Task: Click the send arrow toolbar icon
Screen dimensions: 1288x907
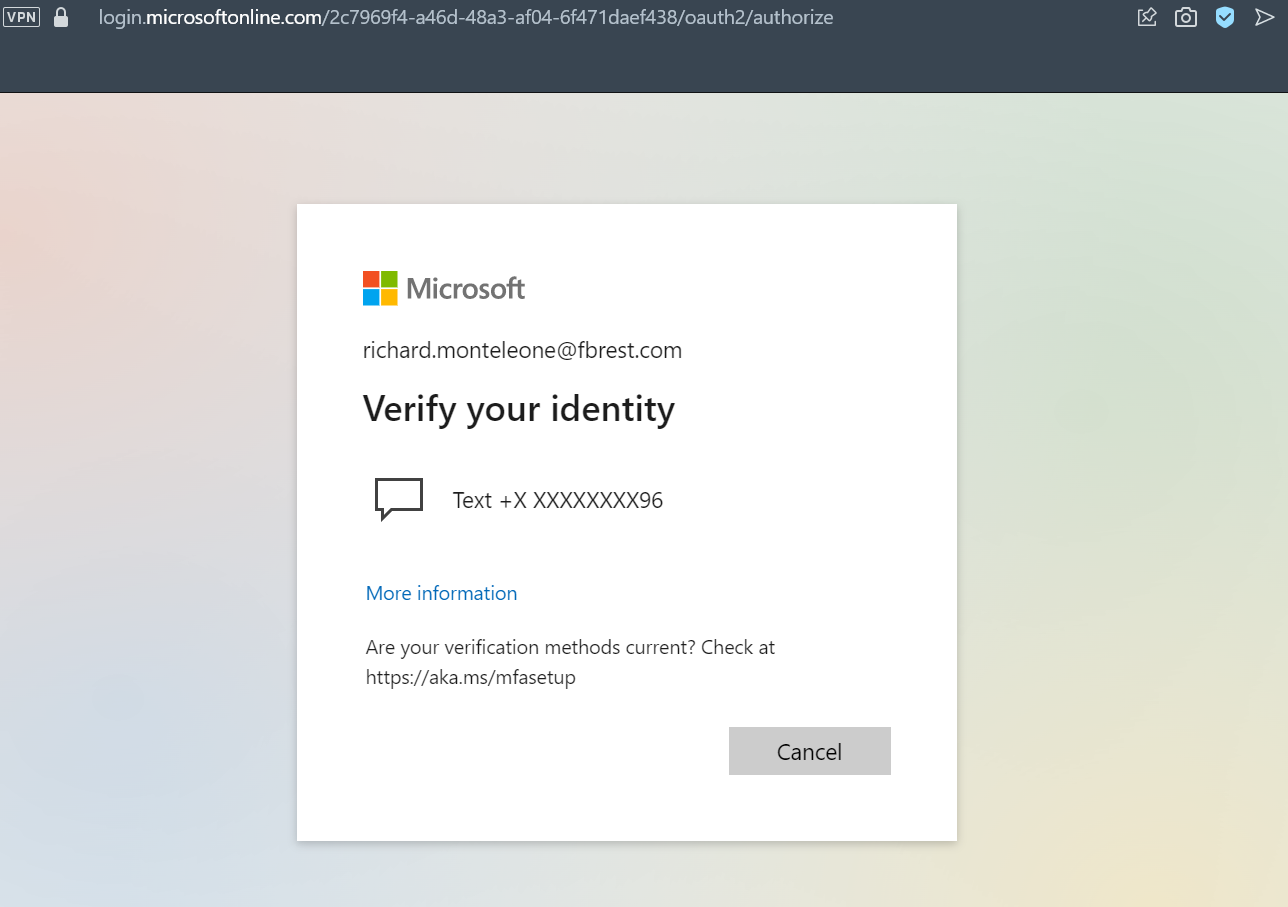Action: [1264, 17]
